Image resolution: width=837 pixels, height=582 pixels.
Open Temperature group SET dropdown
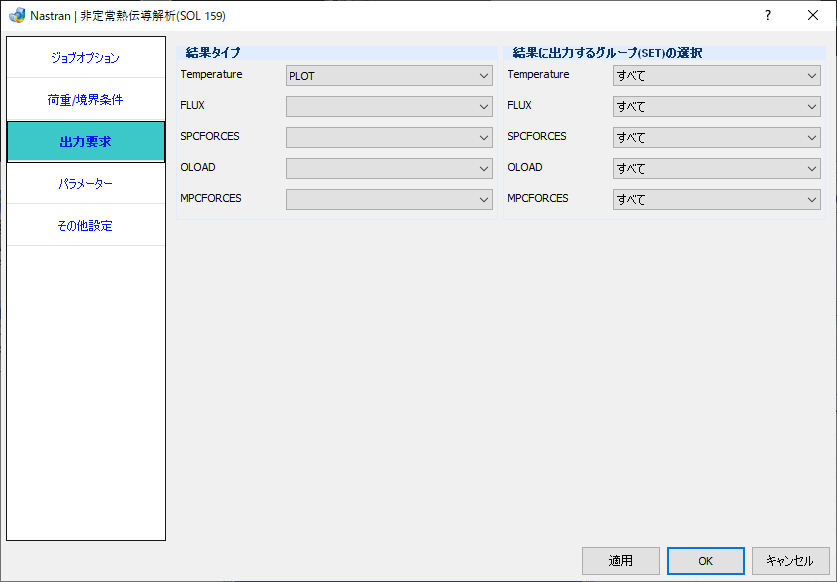[716, 76]
